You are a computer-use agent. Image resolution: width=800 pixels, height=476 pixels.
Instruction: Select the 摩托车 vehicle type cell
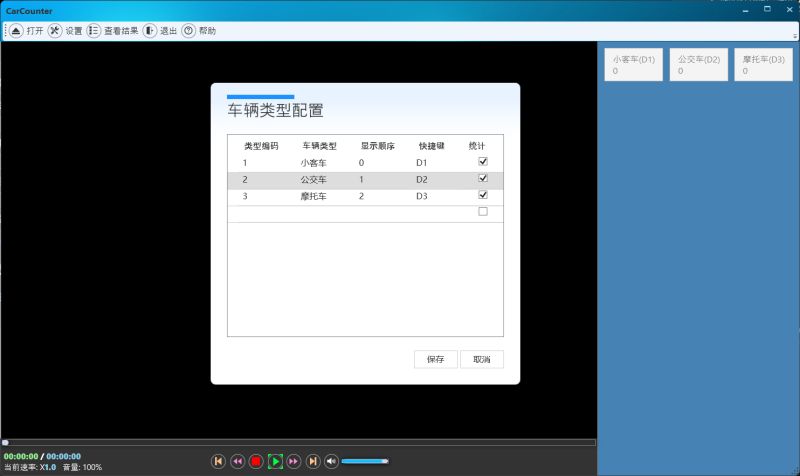click(313, 196)
